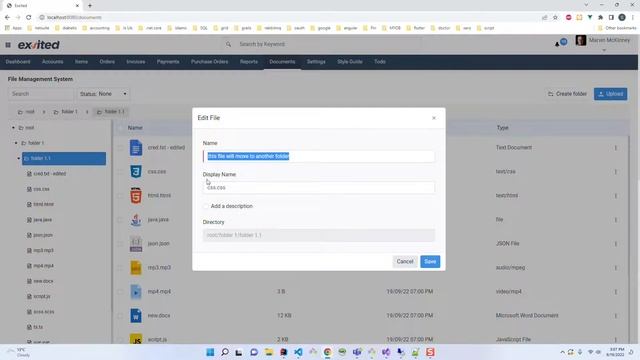Click the CSS3 icon for css.css
Viewport: 640px width, 360px height.
136,171
